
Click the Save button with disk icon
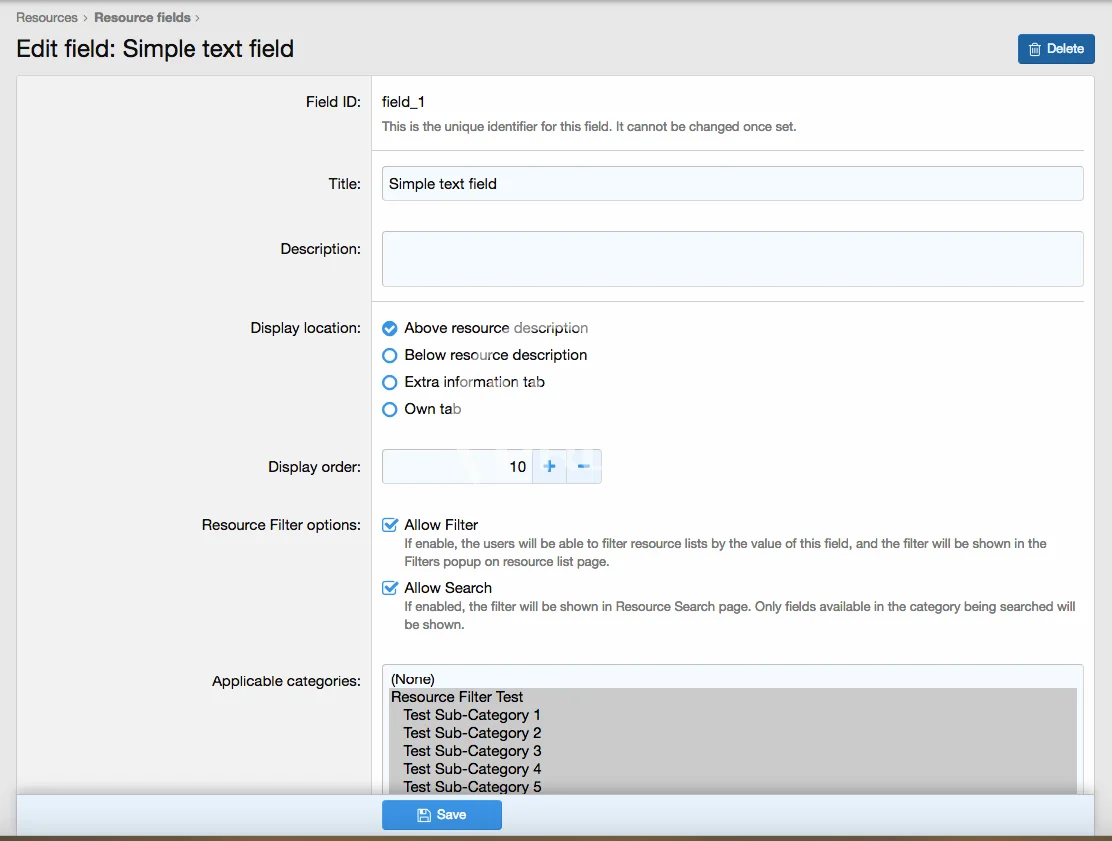(x=441, y=815)
